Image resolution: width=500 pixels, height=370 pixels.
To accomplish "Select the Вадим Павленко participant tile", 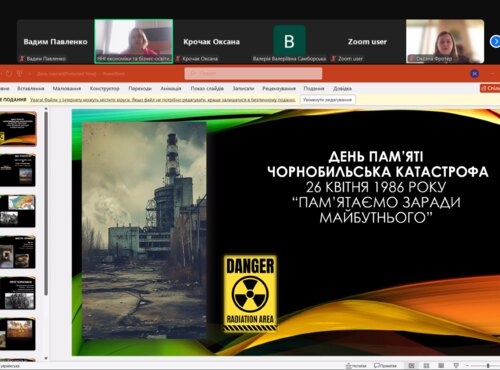I will pyautogui.click(x=55, y=41).
